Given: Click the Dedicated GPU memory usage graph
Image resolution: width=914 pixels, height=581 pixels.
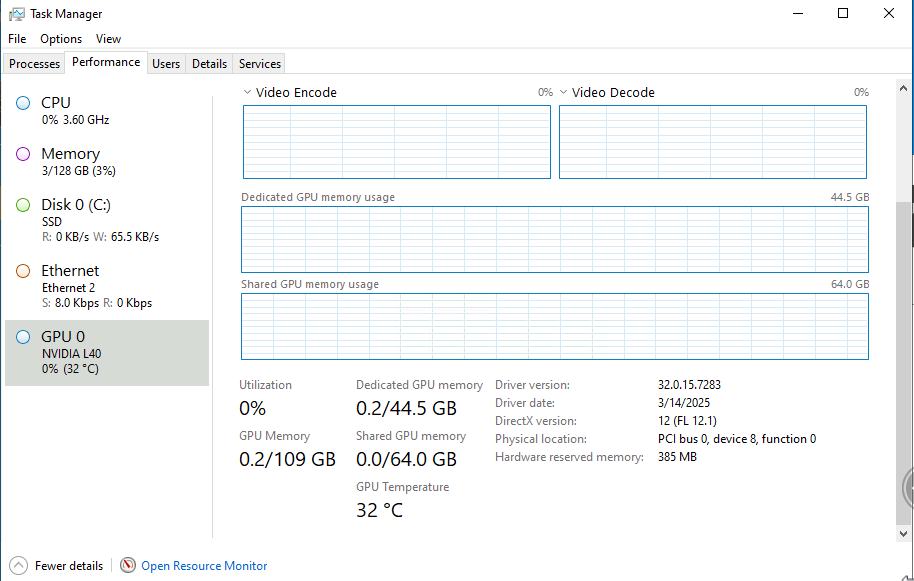Looking at the screenshot, I should click(x=554, y=239).
